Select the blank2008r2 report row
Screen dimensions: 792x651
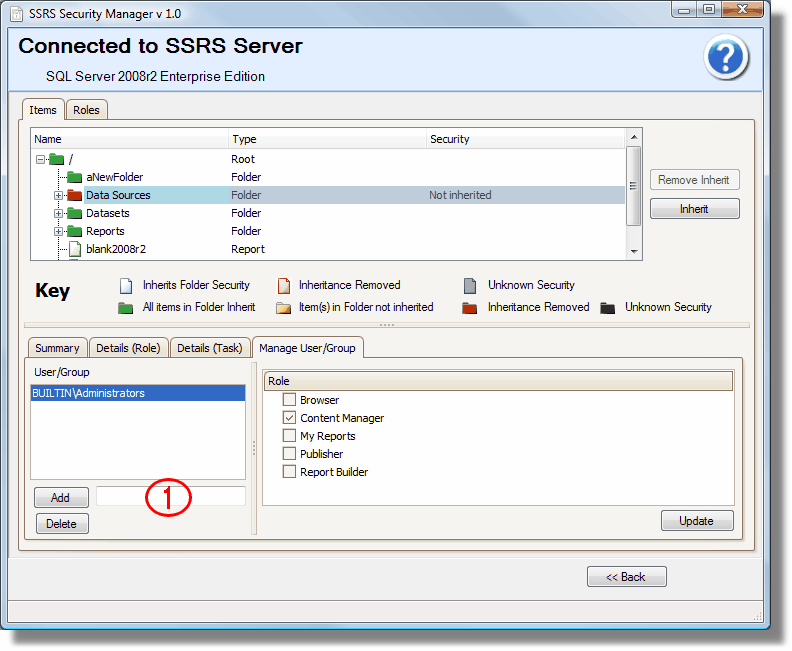coord(328,249)
